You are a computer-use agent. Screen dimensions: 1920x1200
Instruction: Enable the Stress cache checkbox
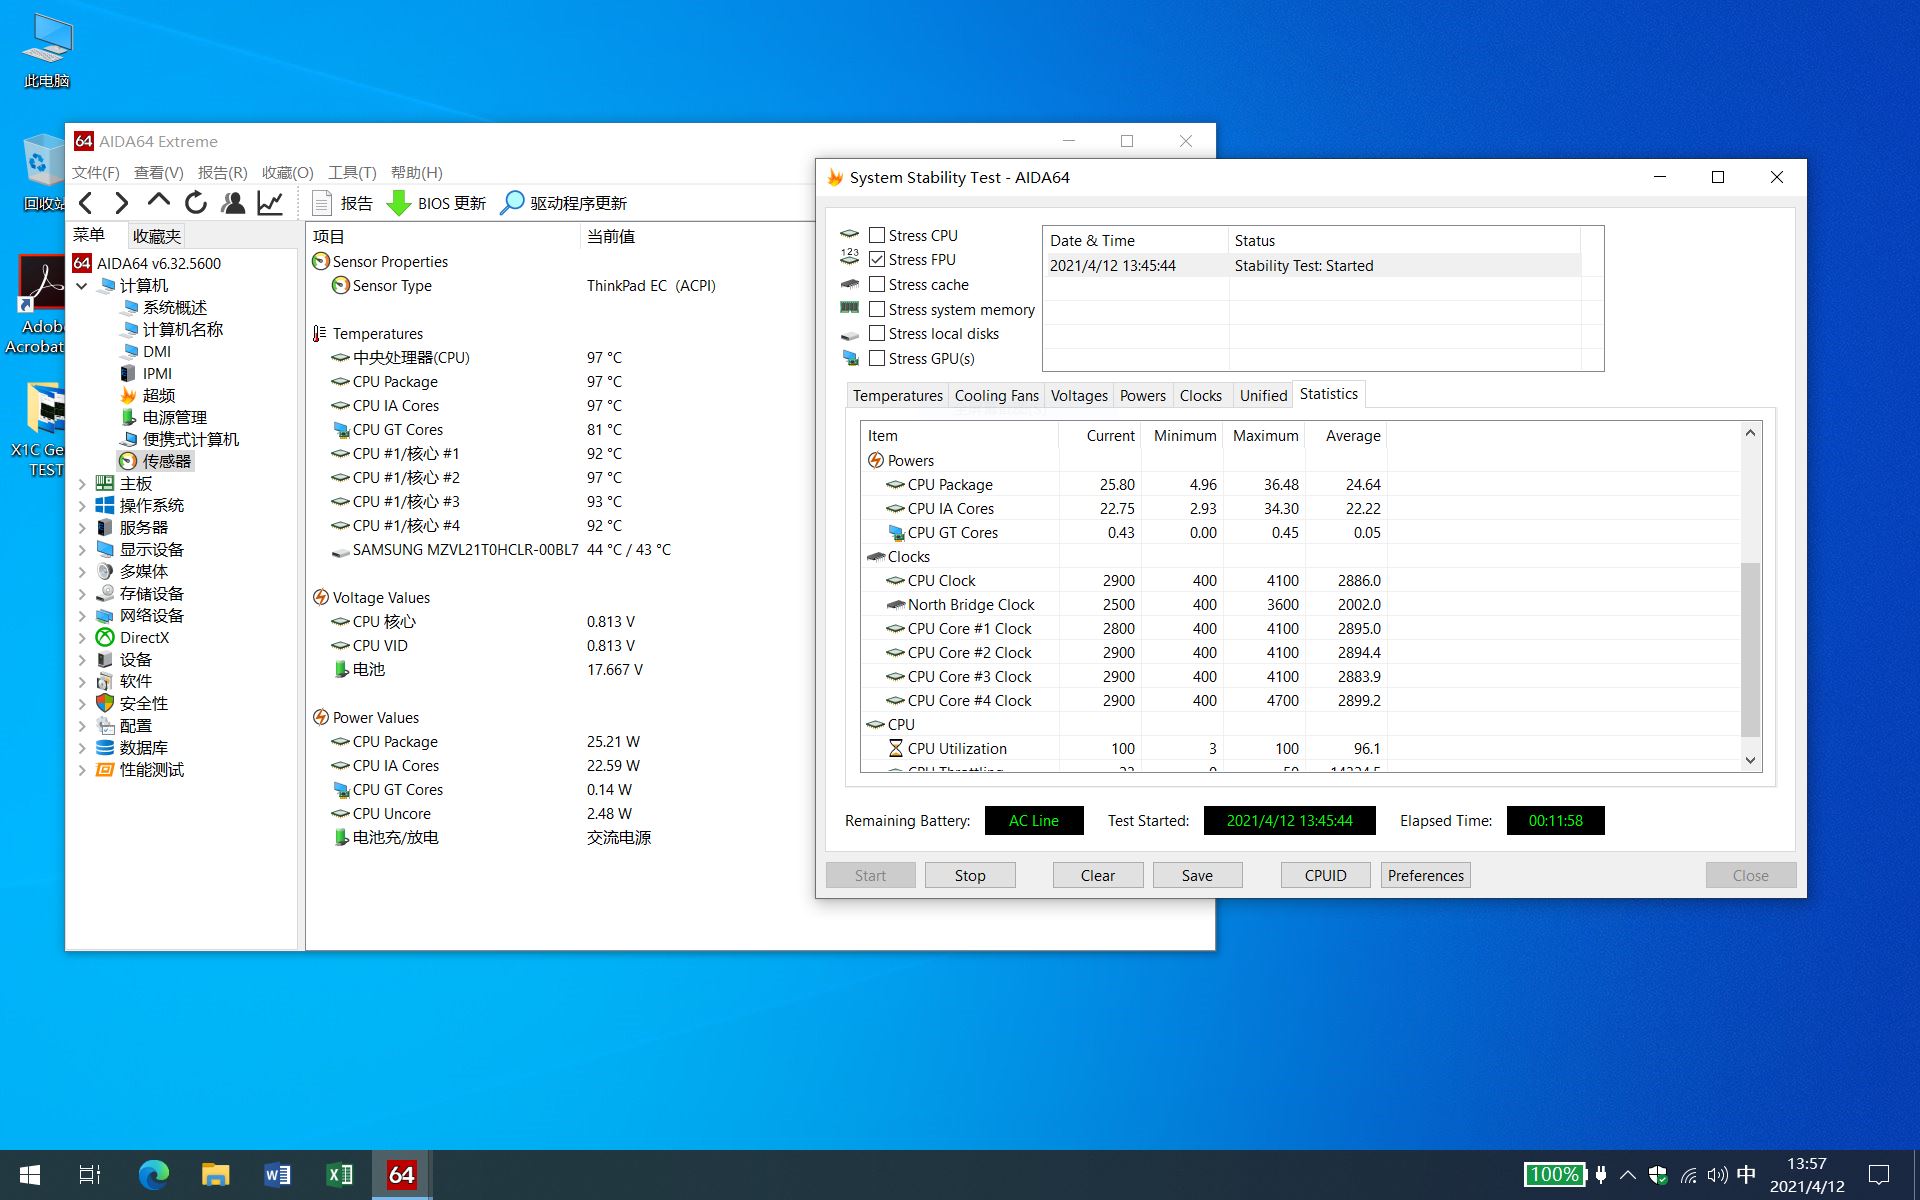point(877,284)
